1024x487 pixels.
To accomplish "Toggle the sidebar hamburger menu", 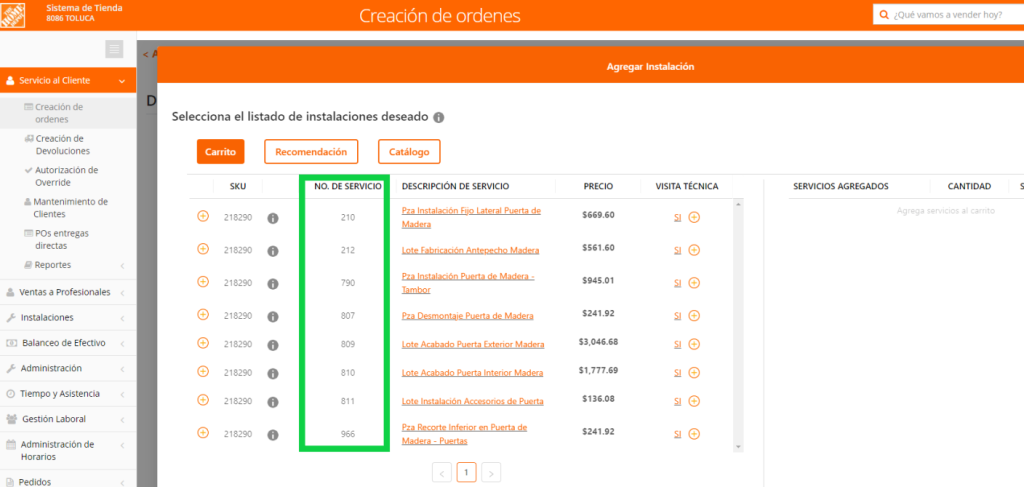I will (114, 49).
